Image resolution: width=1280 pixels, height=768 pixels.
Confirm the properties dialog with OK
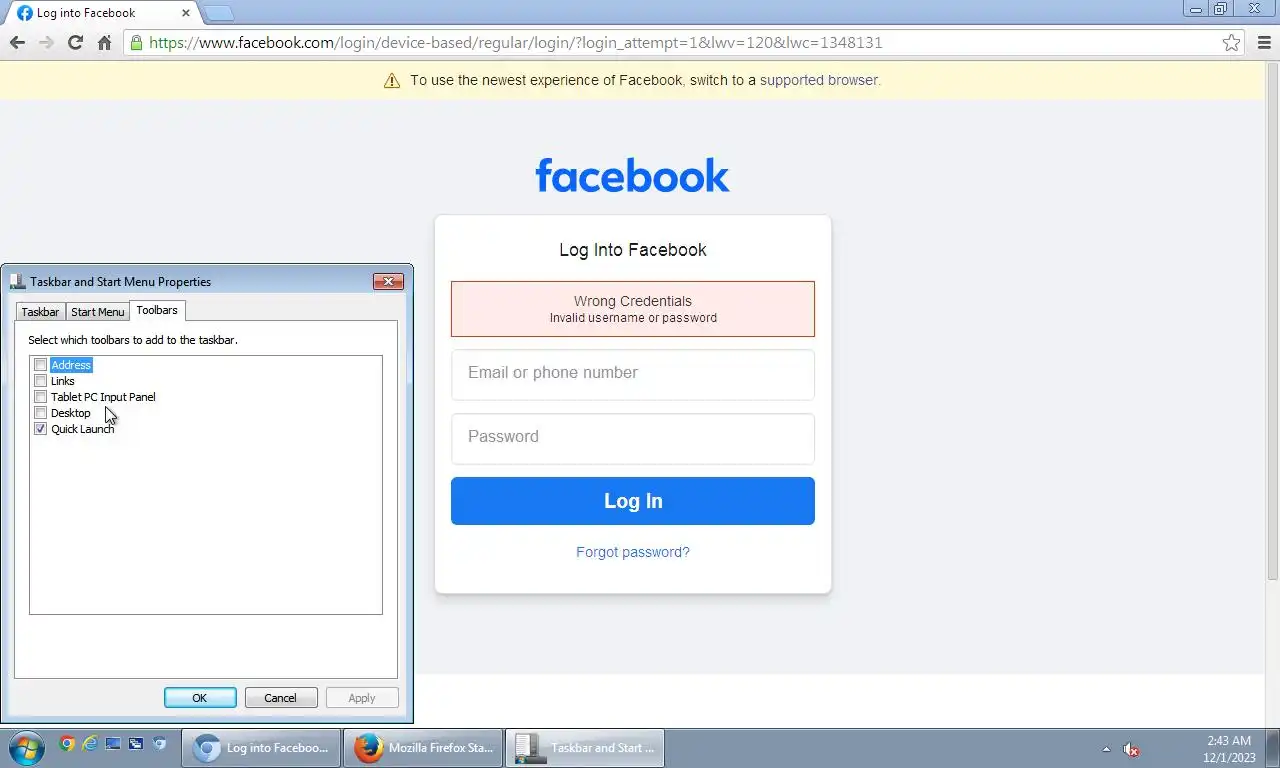tap(200, 698)
